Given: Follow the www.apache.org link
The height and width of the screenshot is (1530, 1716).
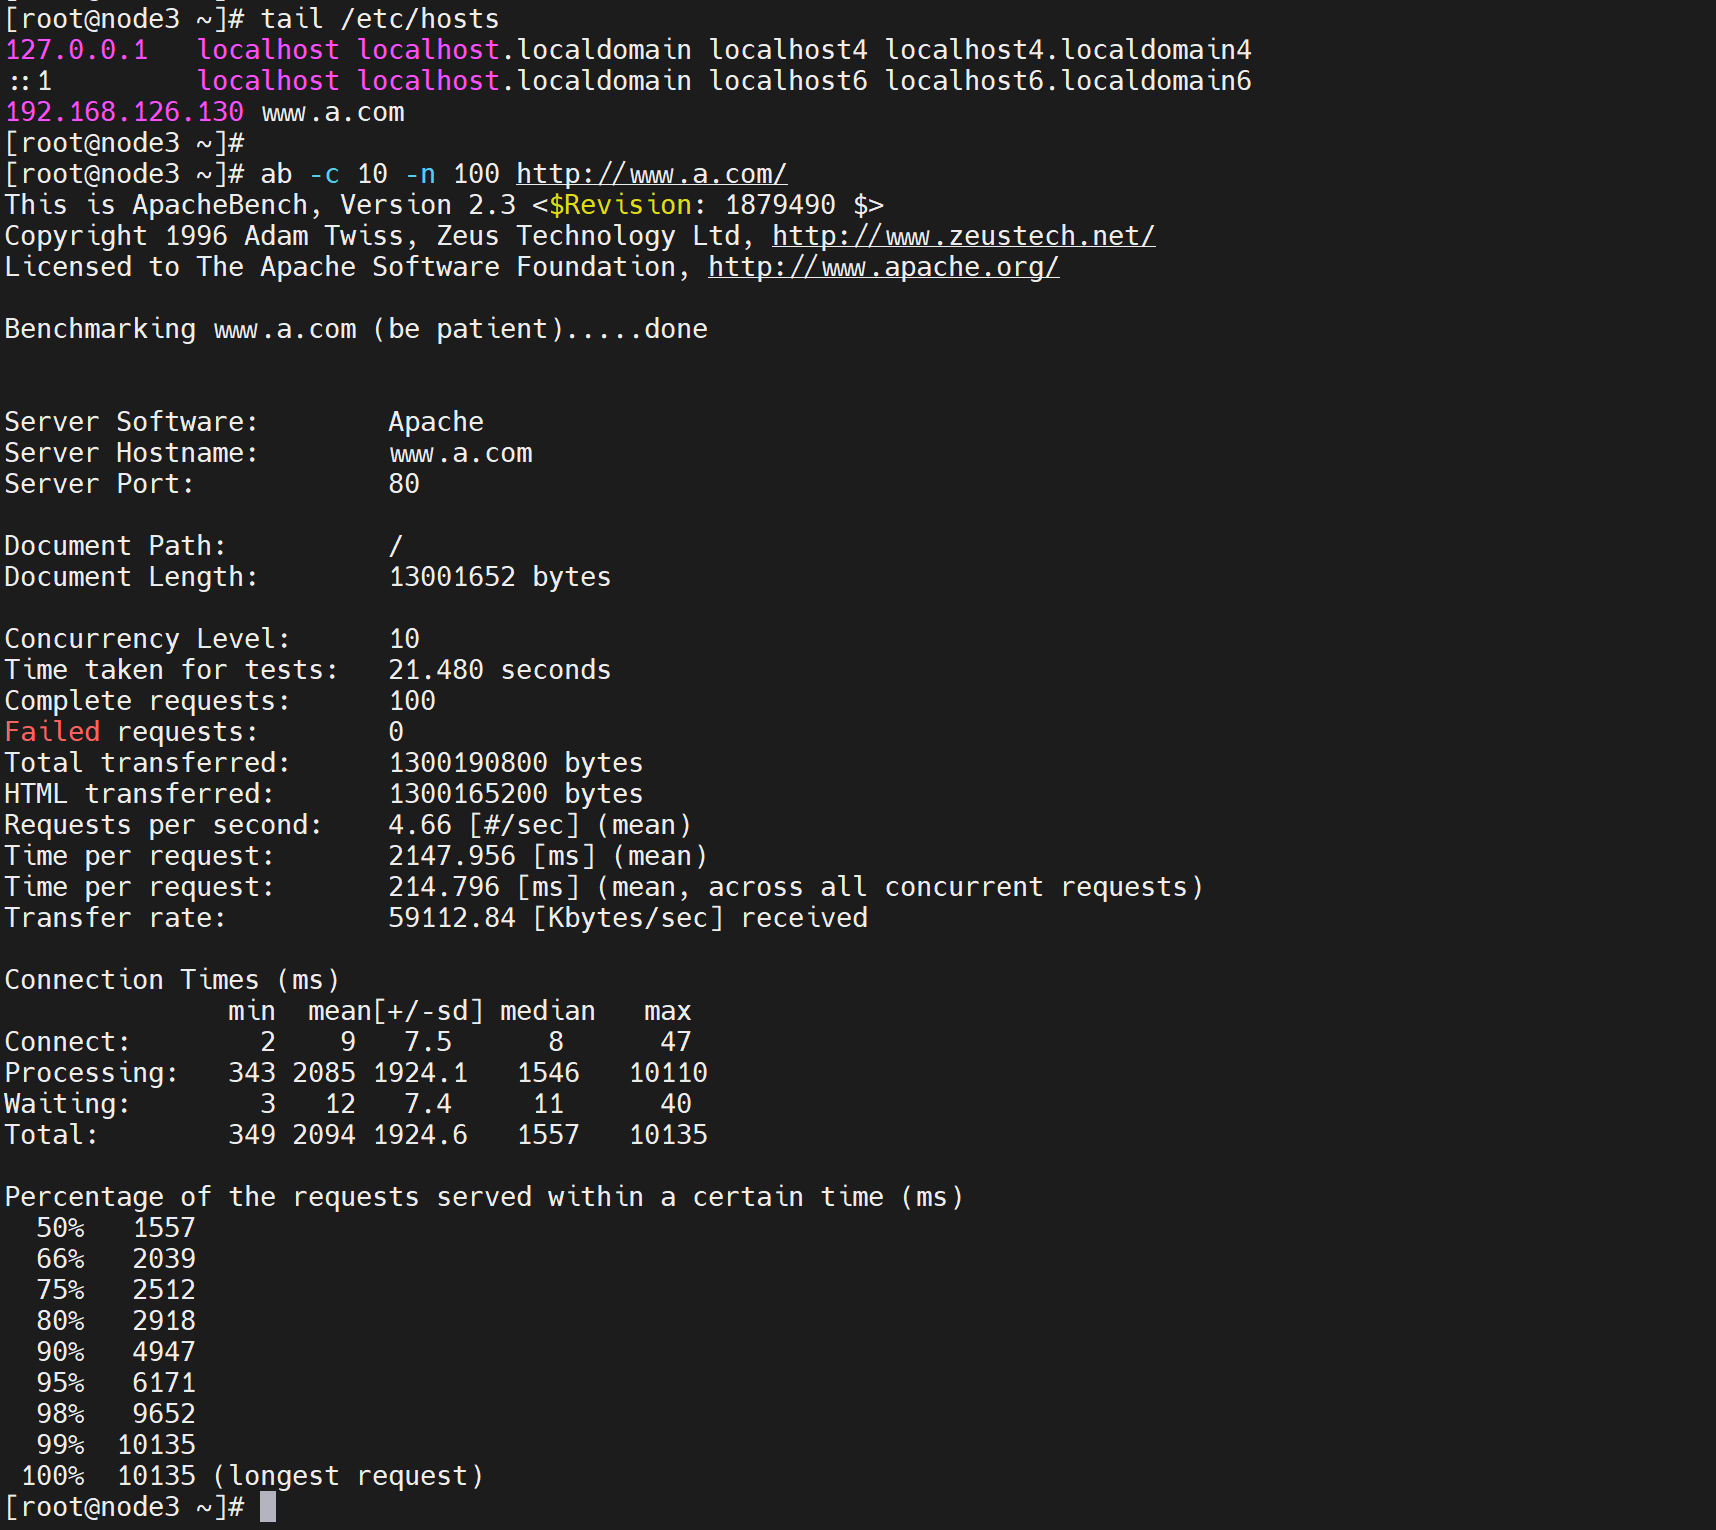Looking at the screenshot, I should (883, 267).
